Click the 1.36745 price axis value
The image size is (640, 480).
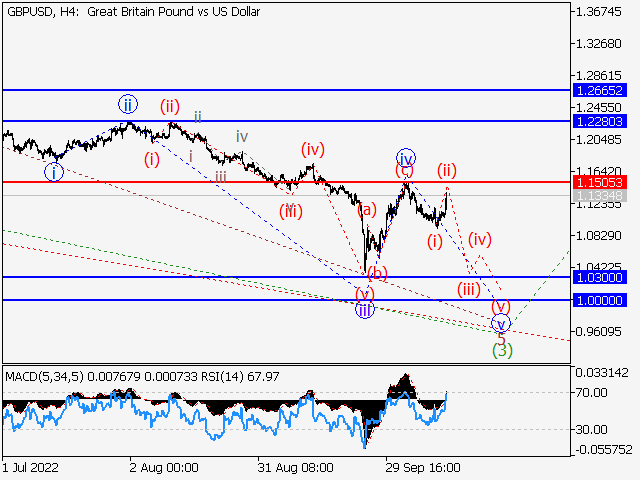[x=598, y=11]
